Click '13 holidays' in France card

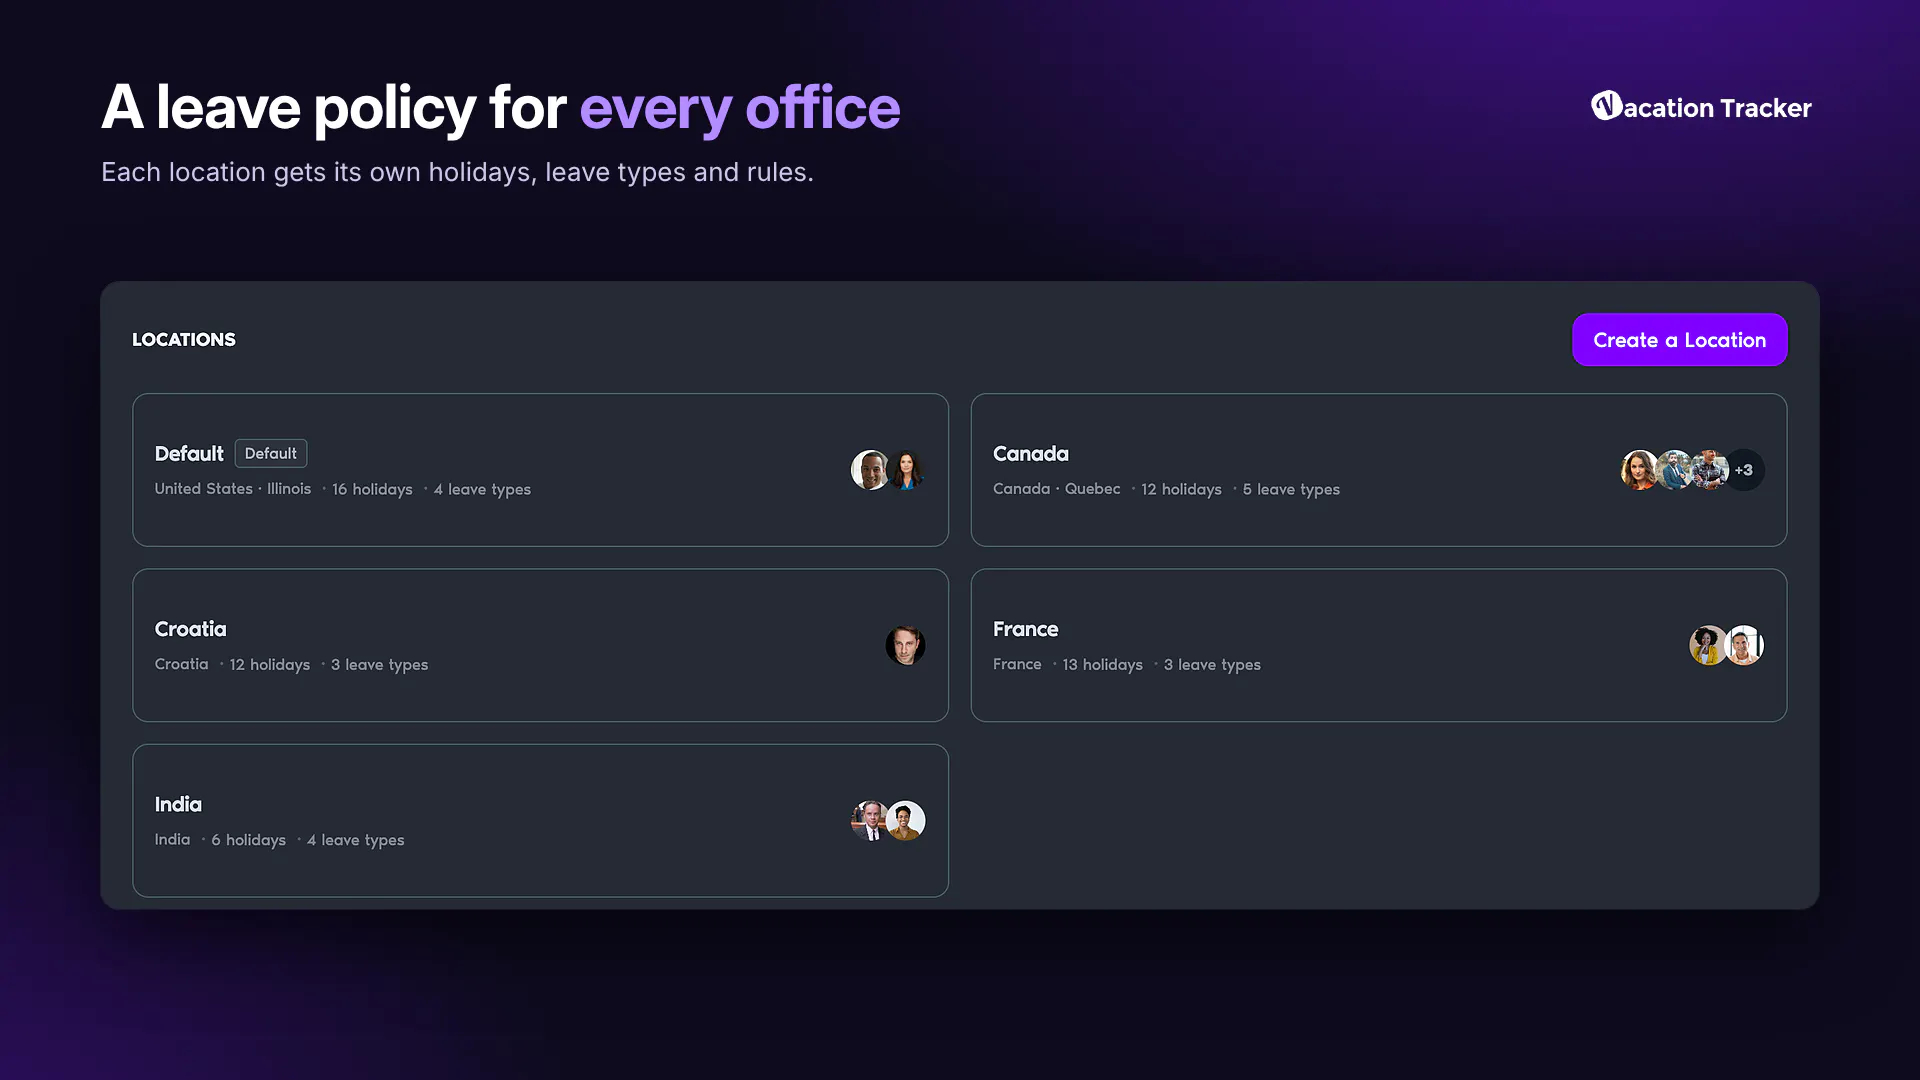point(1102,665)
